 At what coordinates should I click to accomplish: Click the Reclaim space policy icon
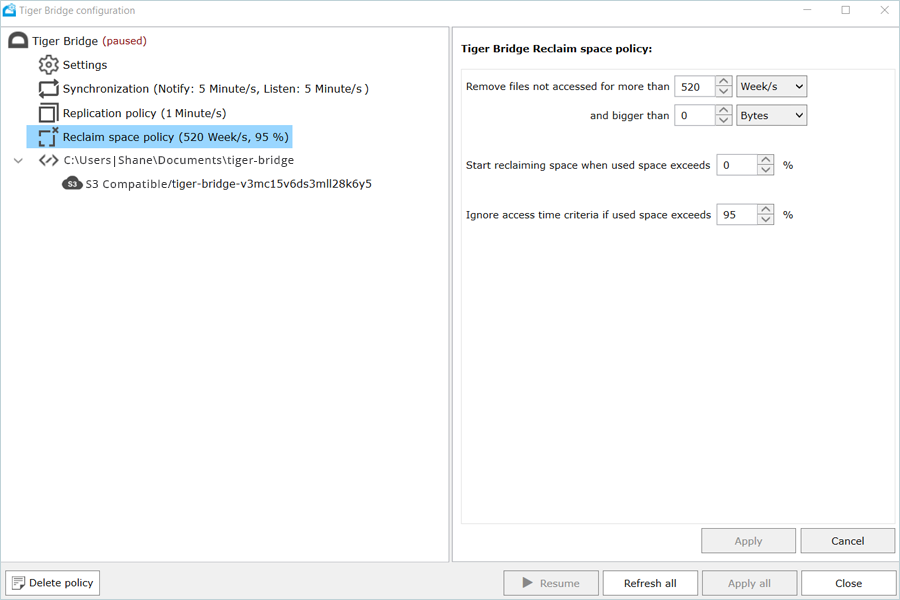48,137
